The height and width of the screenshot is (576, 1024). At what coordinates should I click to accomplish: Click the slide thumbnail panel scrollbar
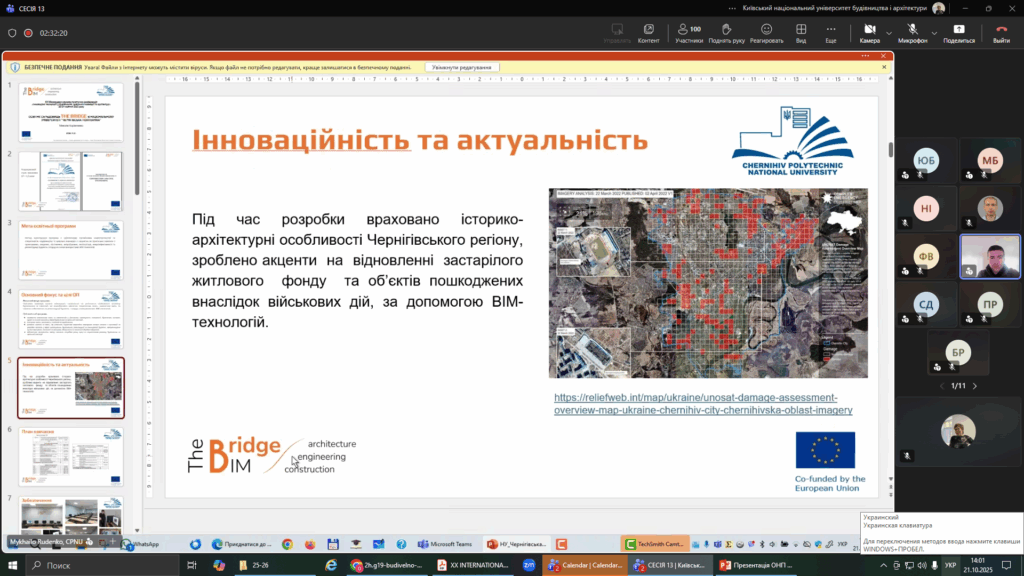pos(137,140)
